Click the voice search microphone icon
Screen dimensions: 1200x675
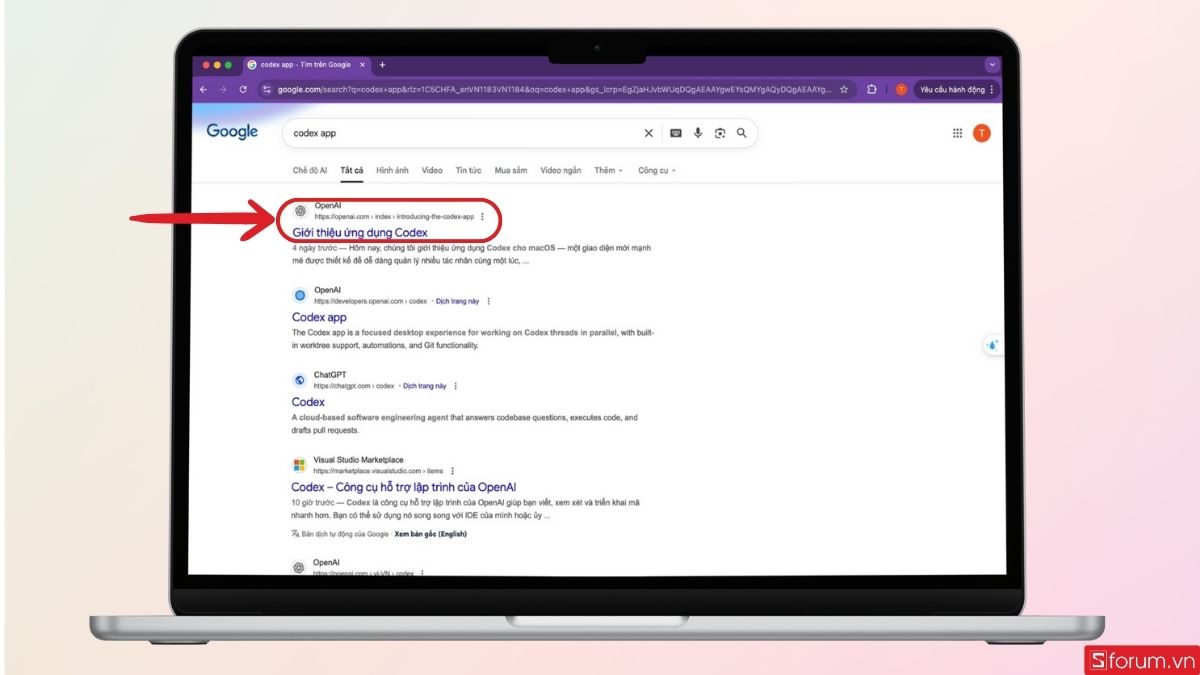pos(697,132)
